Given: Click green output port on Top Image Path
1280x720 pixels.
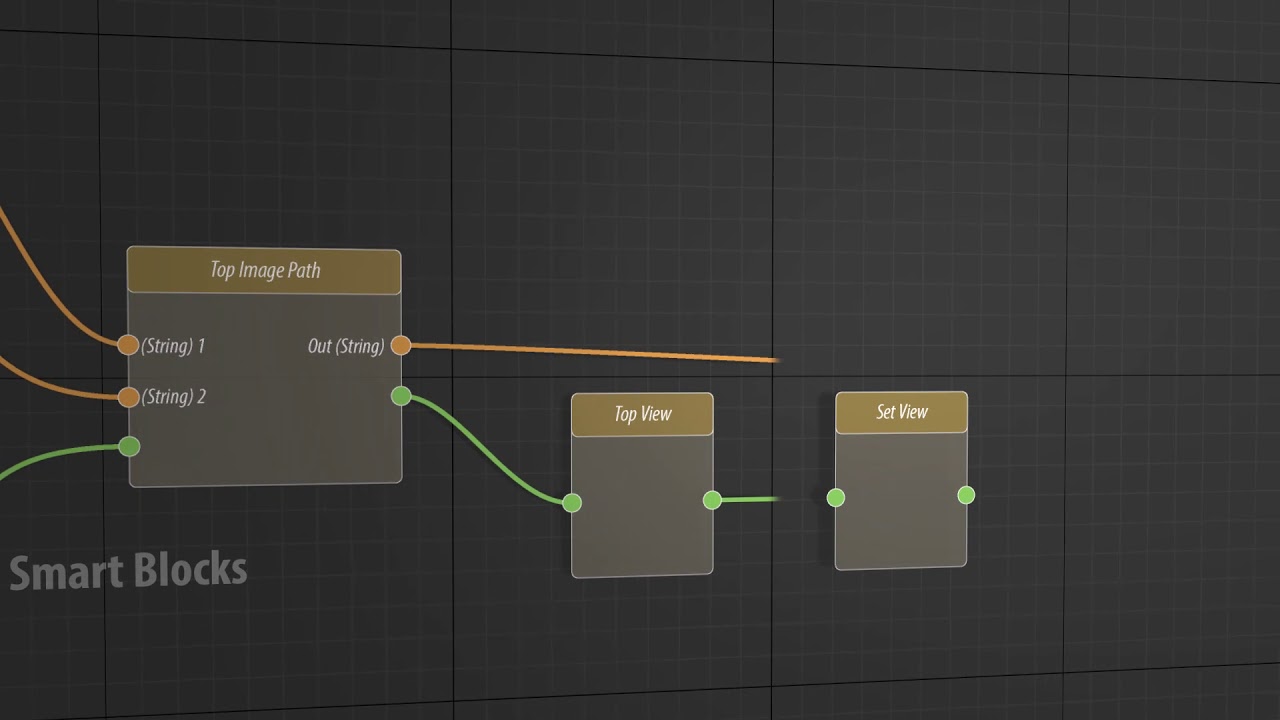Looking at the screenshot, I should pyautogui.click(x=401, y=396).
